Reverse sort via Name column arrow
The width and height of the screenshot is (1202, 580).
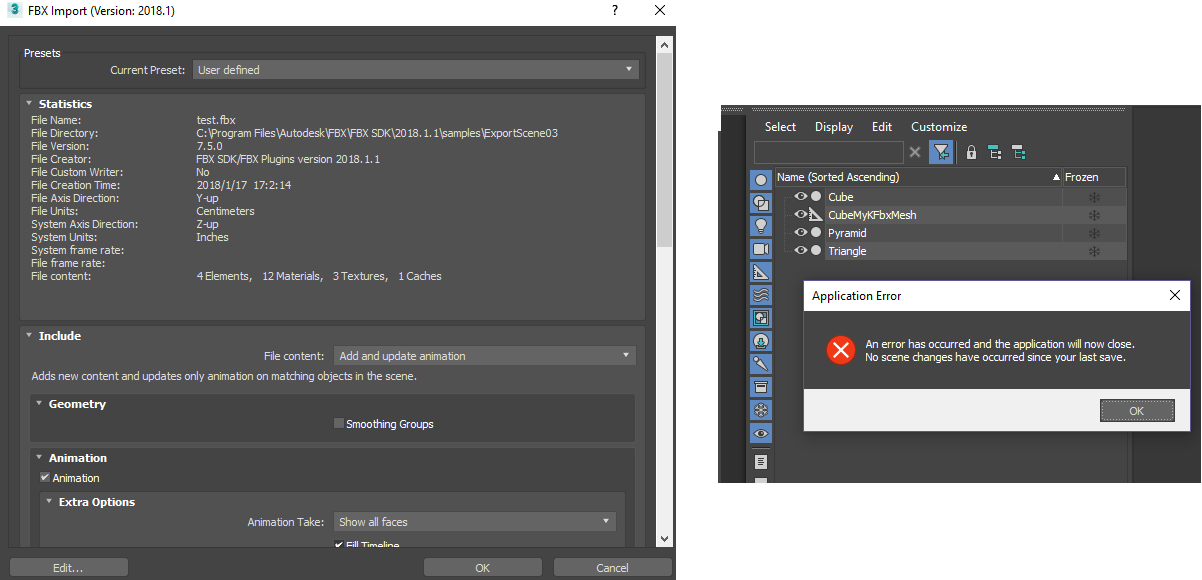point(1055,177)
